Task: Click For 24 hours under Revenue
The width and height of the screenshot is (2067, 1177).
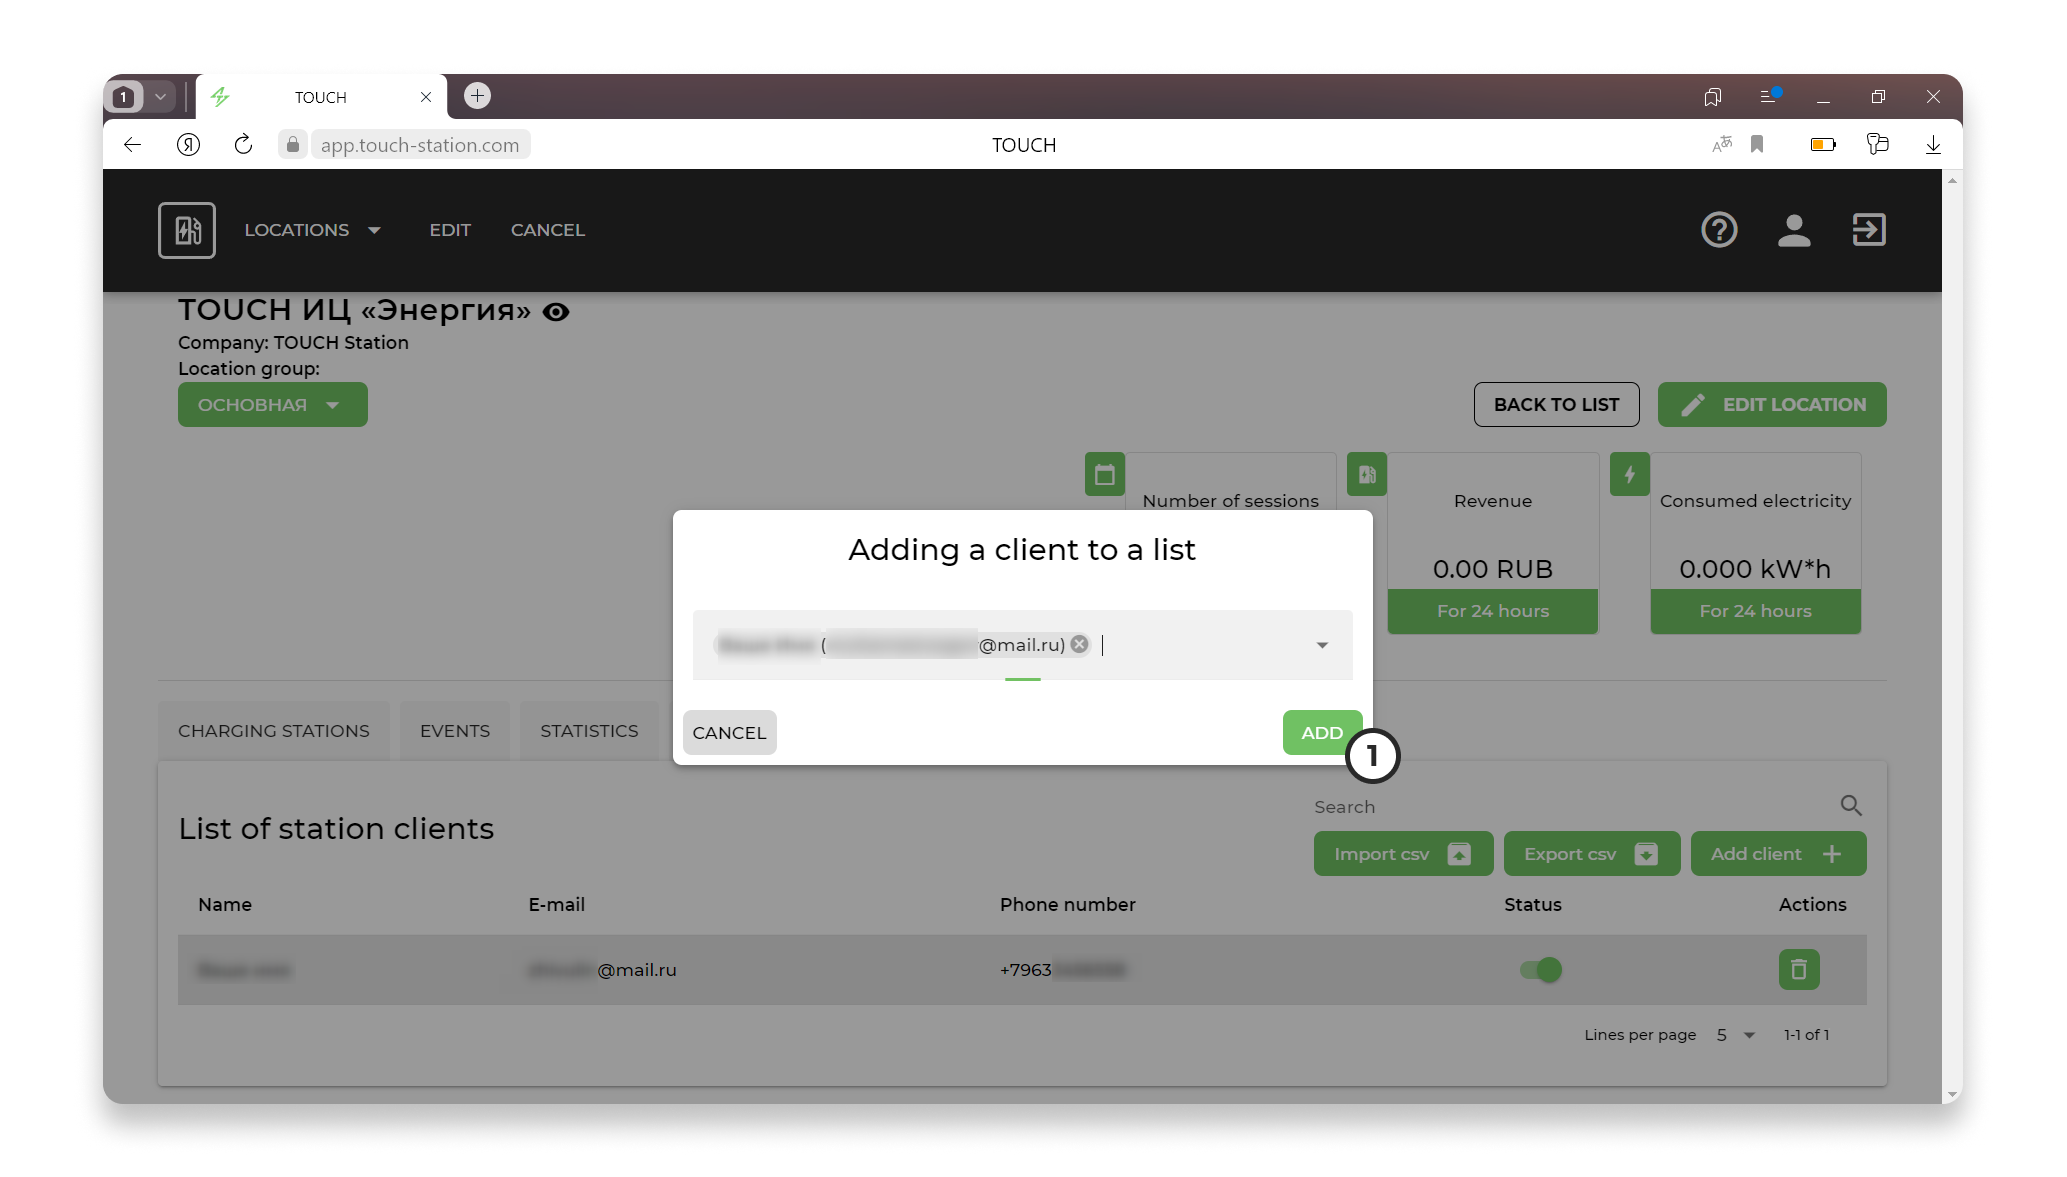Action: pyautogui.click(x=1493, y=611)
